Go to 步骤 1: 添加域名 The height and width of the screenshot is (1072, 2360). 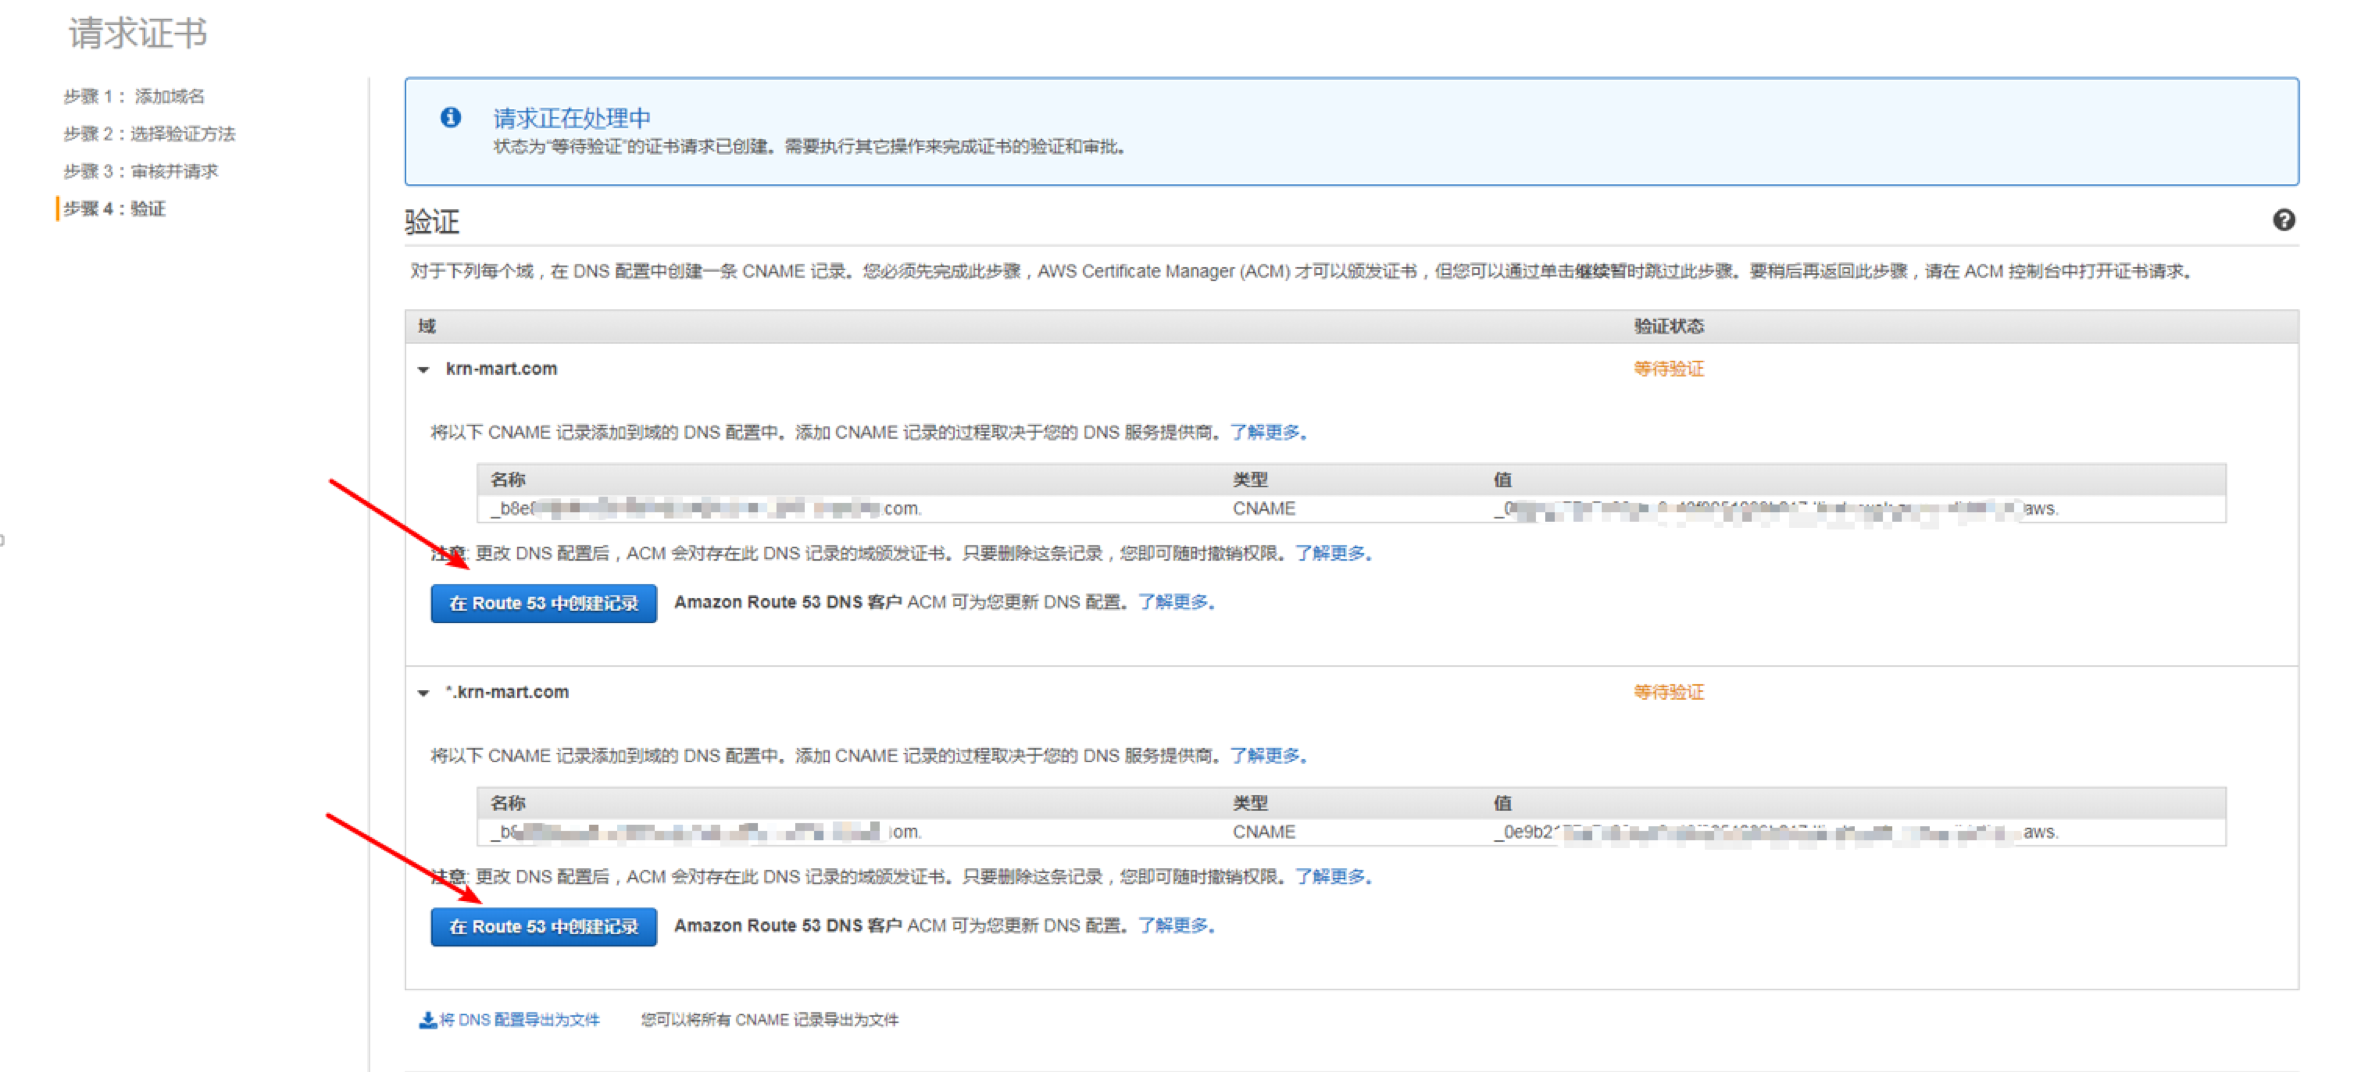134,96
